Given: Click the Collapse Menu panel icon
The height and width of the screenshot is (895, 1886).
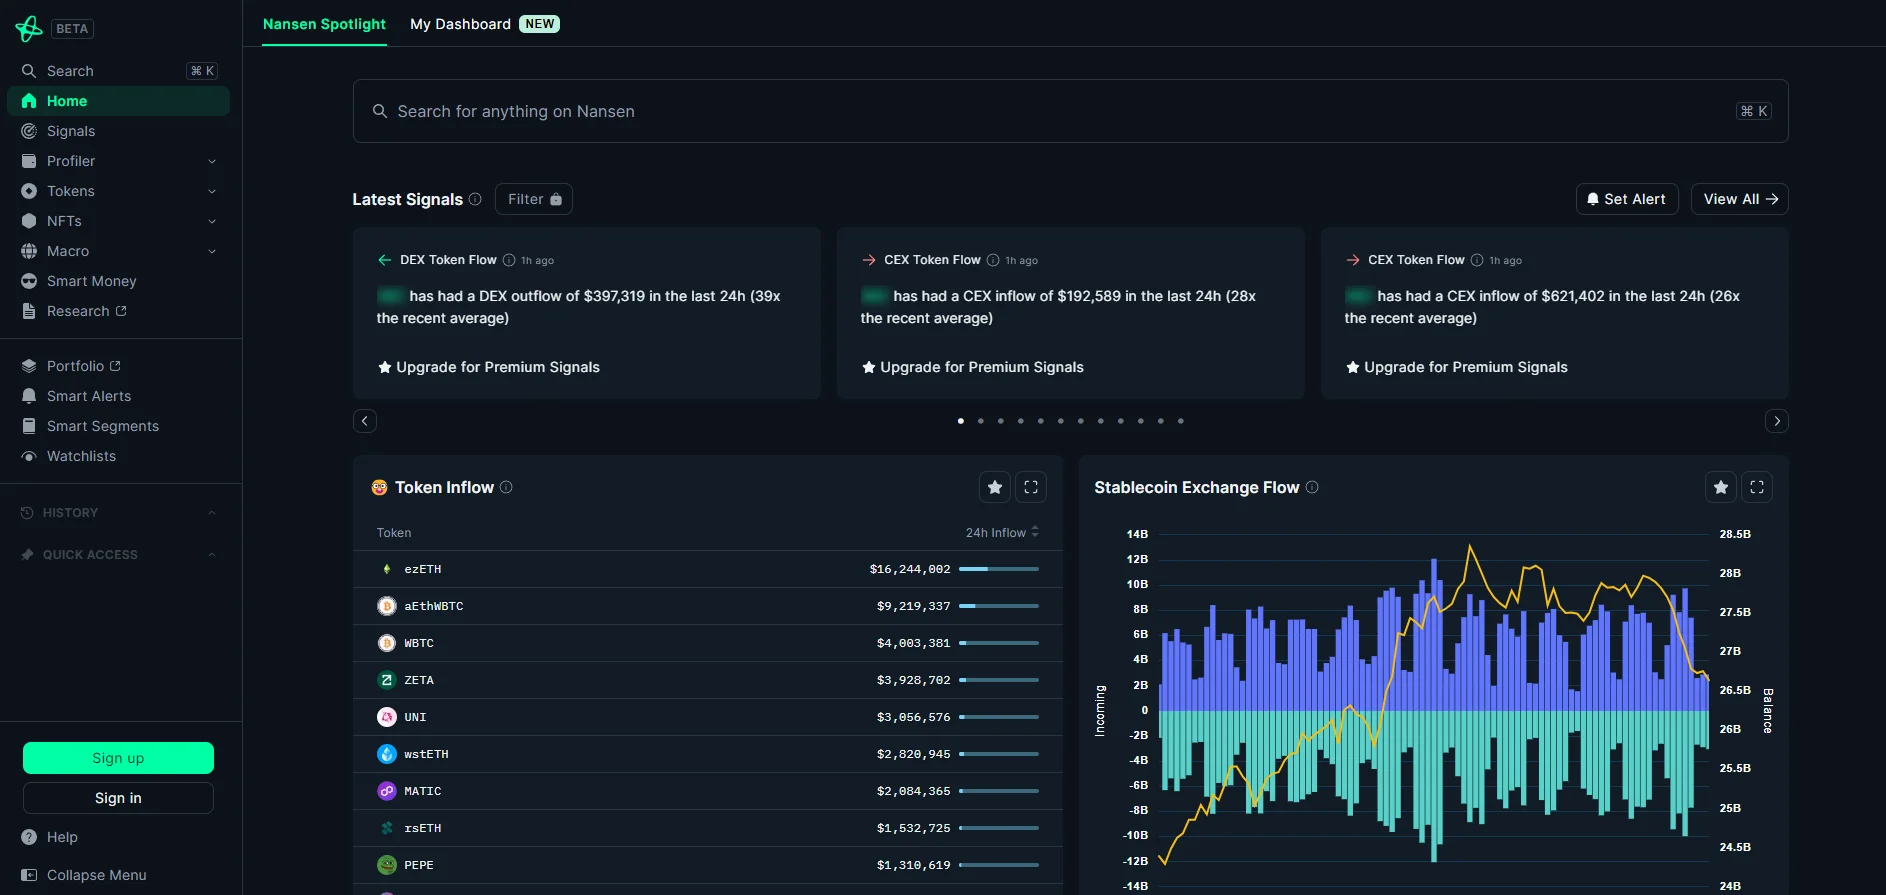Looking at the screenshot, I should coord(29,875).
